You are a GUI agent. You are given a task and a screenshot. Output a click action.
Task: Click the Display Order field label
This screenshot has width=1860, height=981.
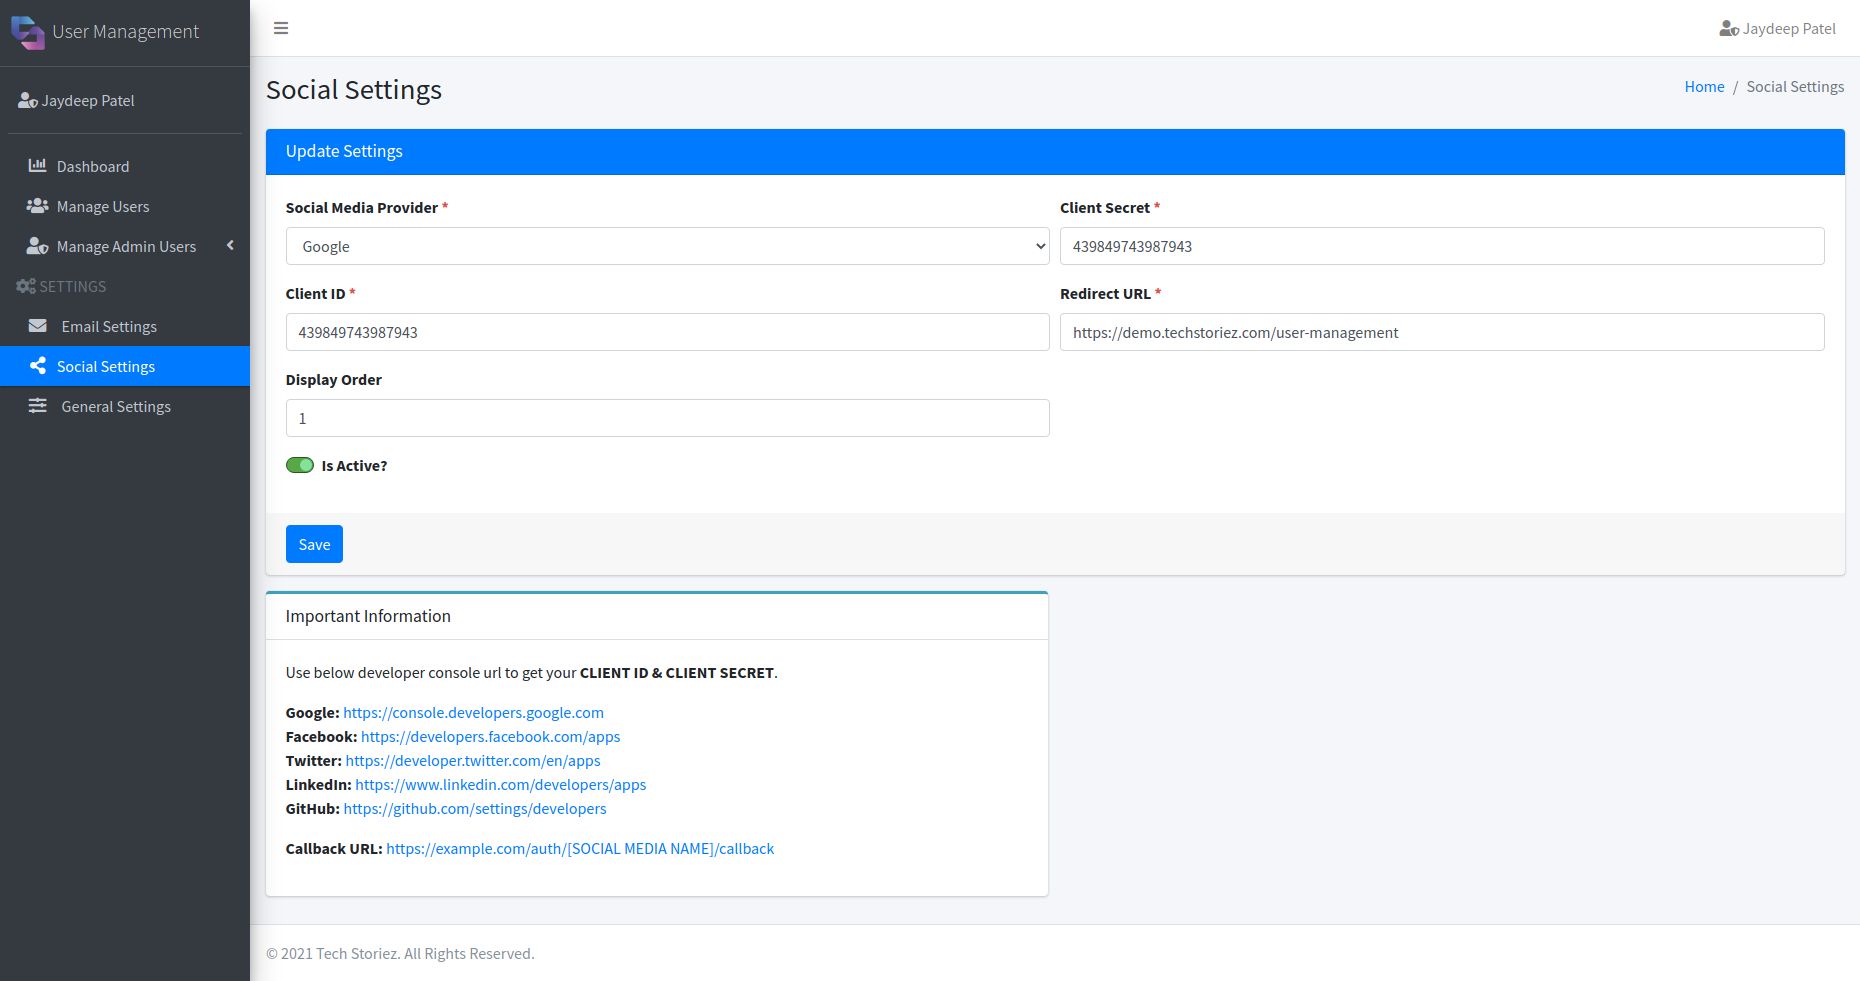coord(334,380)
